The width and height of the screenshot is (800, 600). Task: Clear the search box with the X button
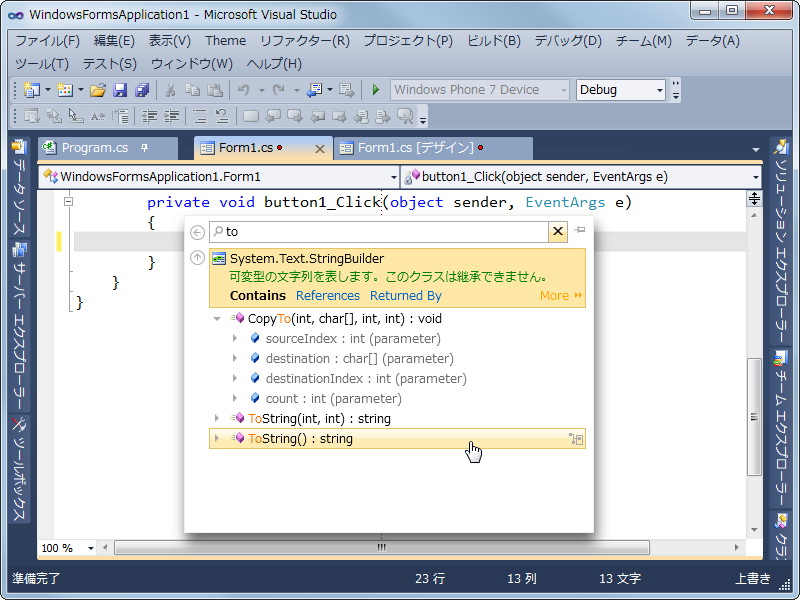(x=558, y=232)
